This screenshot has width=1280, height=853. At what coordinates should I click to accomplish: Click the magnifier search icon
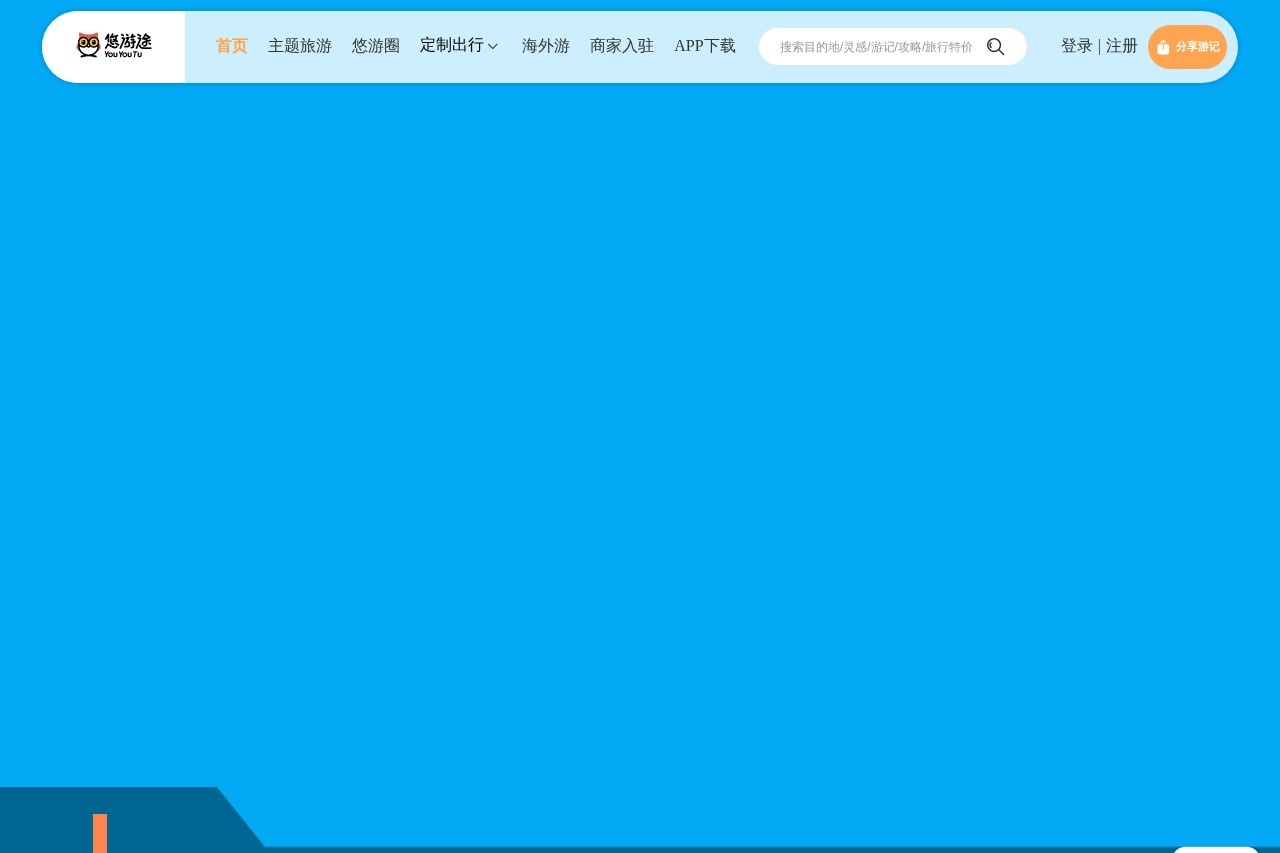click(x=996, y=47)
